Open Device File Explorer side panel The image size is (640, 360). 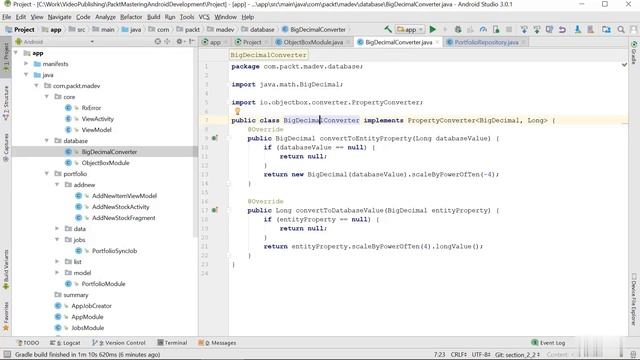[x=634, y=299]
